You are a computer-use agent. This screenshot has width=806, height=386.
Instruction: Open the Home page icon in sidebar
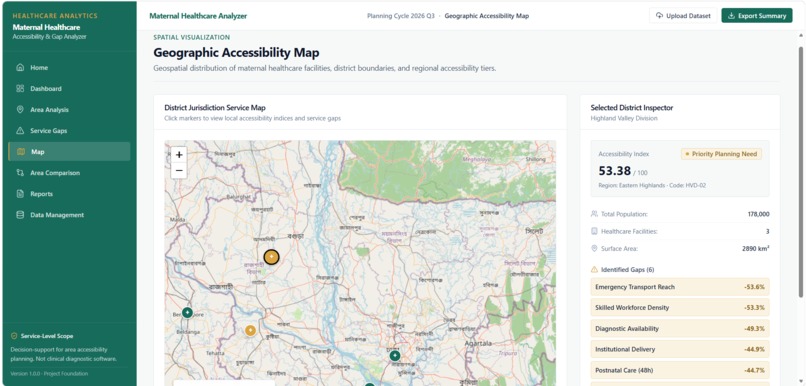(20, 67)
